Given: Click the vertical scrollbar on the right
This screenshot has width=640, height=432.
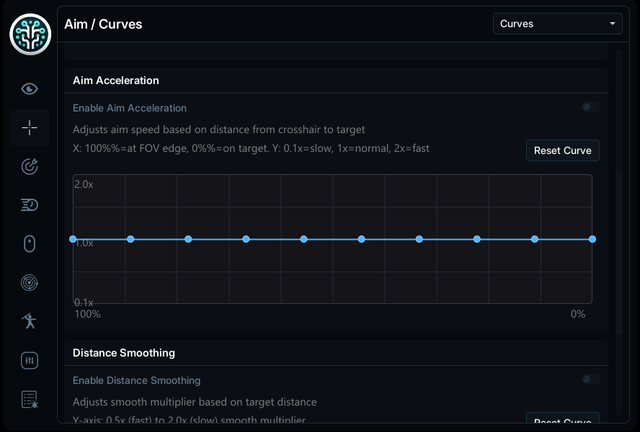Looking at the screenshot, I should pyautogui.click(x=619, y=253).
